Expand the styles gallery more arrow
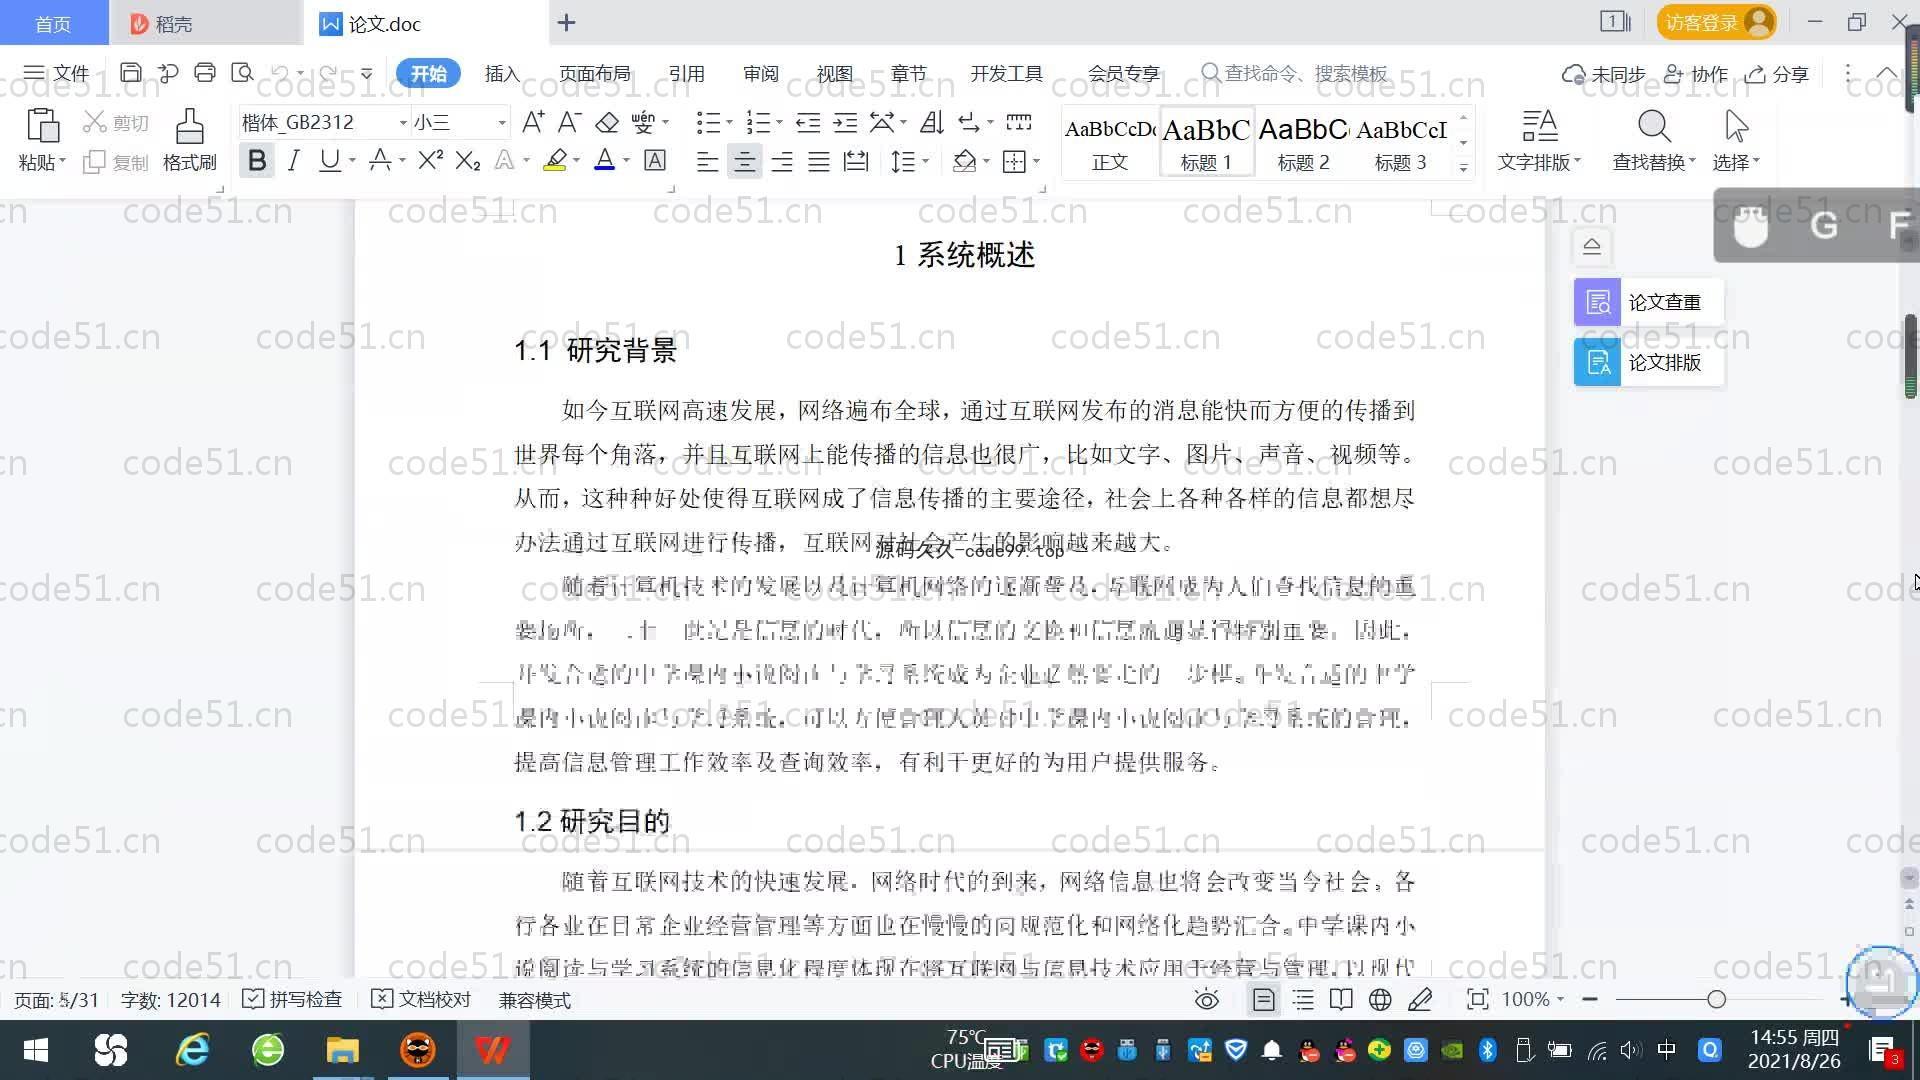Image resolution: width=1920 pixels, height=1080 pixels. tap(1463, 168)
